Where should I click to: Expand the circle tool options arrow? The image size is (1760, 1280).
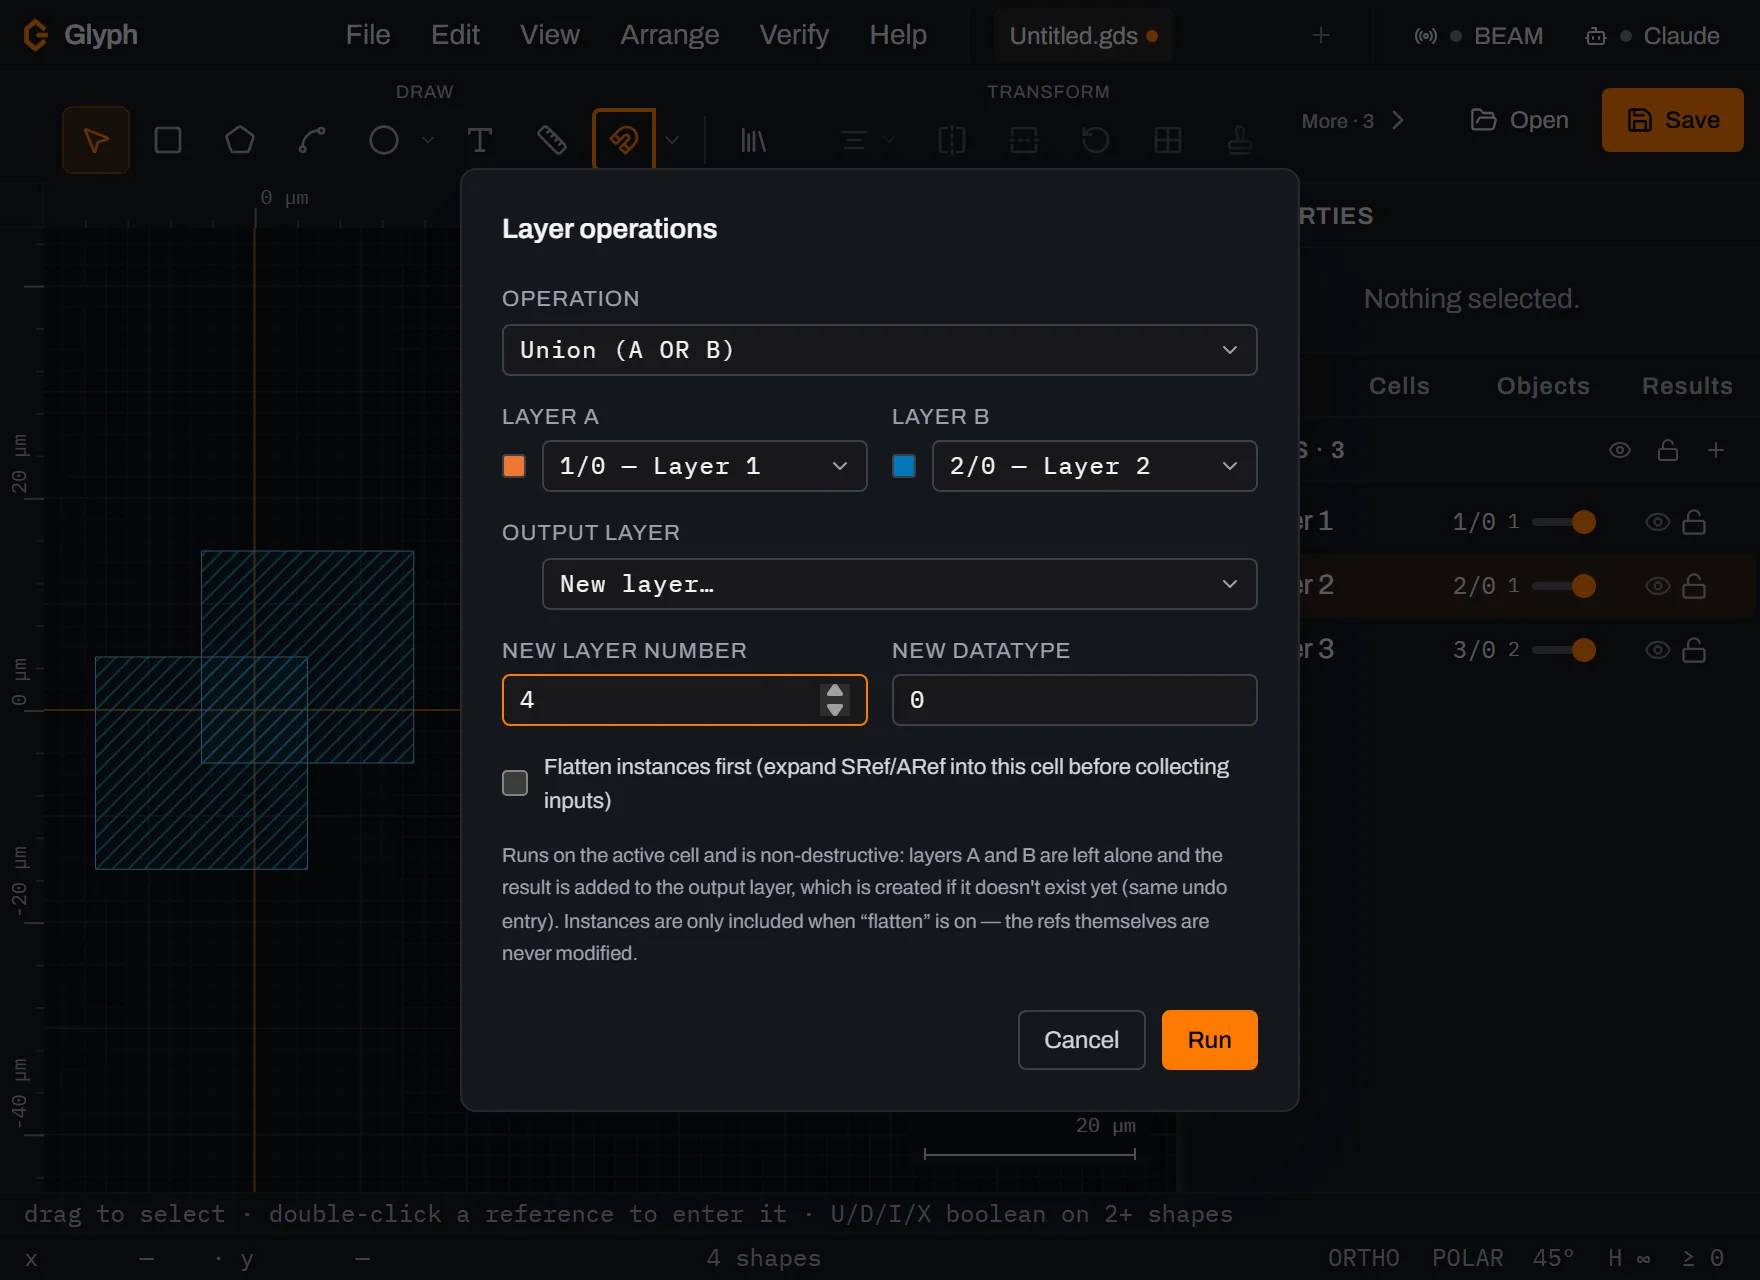[x=428, y=140]
